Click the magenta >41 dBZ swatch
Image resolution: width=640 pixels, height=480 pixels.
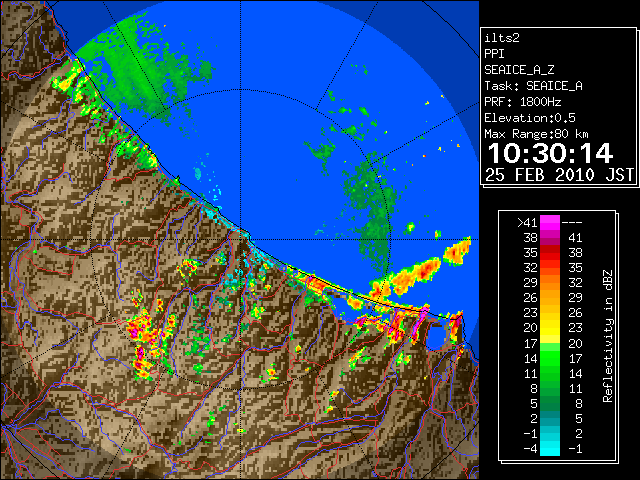[x=550, y=222]
